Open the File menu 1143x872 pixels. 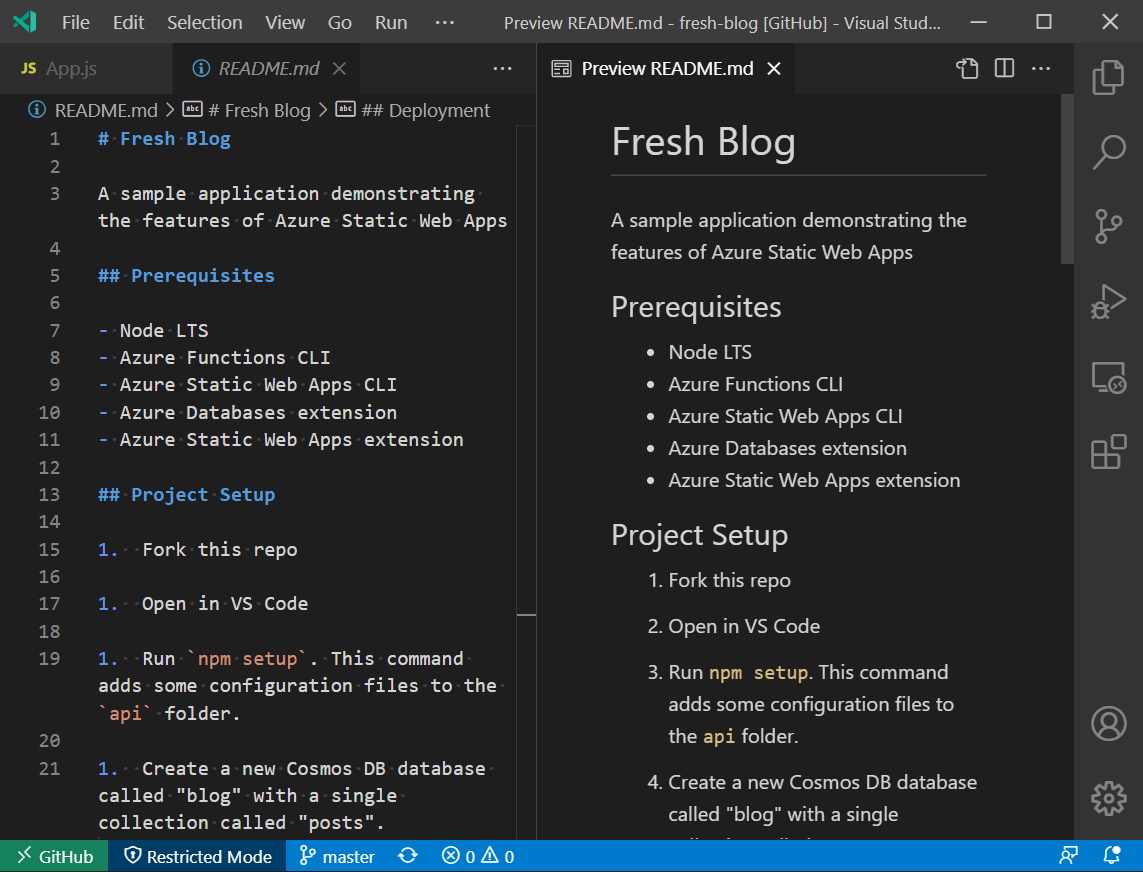76,23
